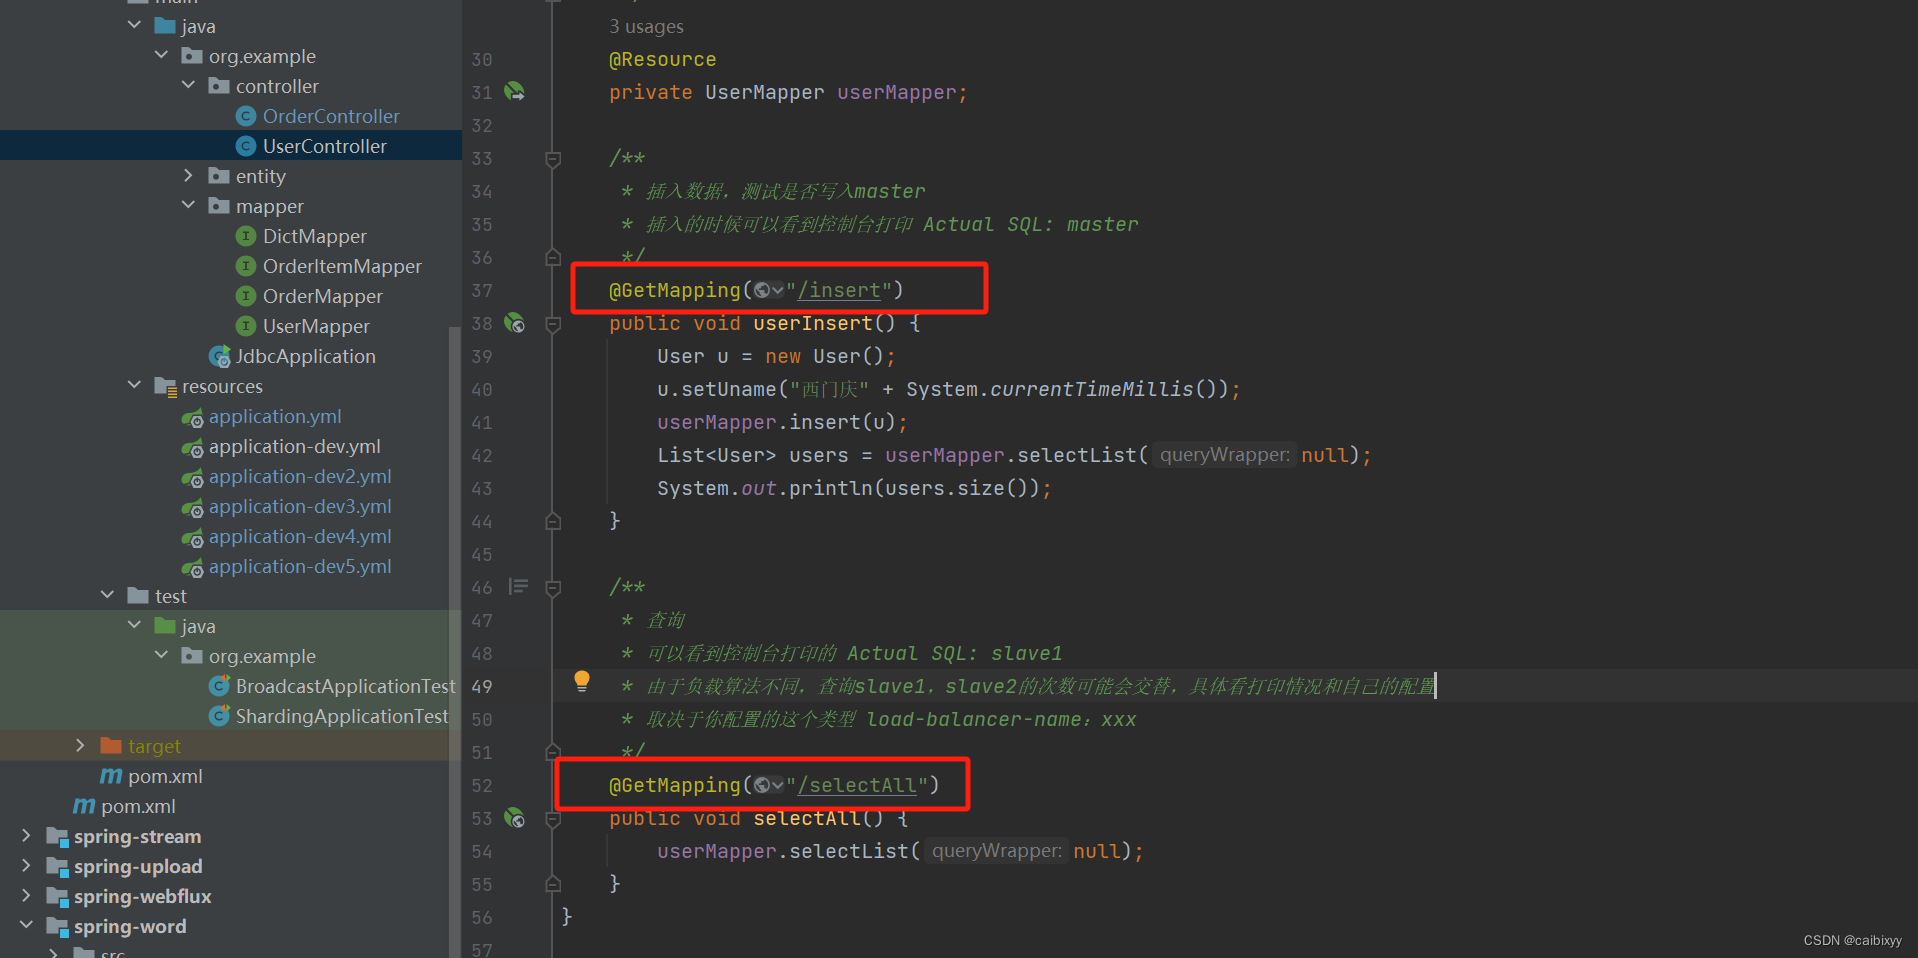Click the BroadcastApplicationTest class icon
Screen dimensions: 1918x958
pyautogui.click(x=220, y=686)
